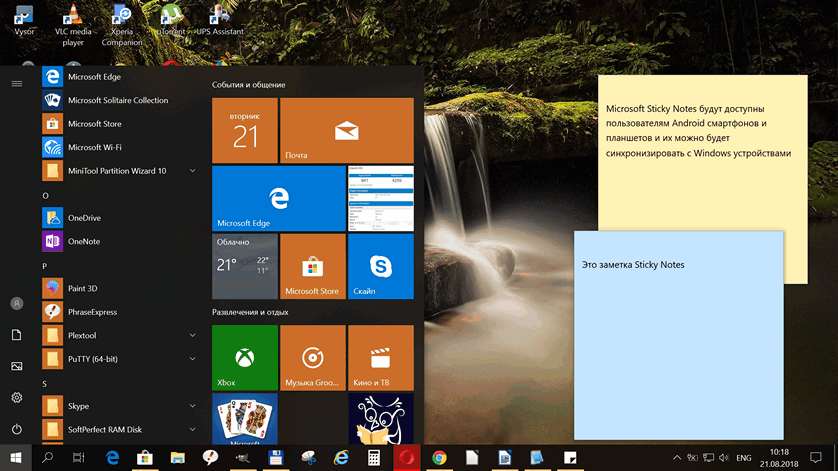The width and height of the screenshot is (838, 471).
Task: Open the Кино и ТВ tile
Action: coord(381,358)
